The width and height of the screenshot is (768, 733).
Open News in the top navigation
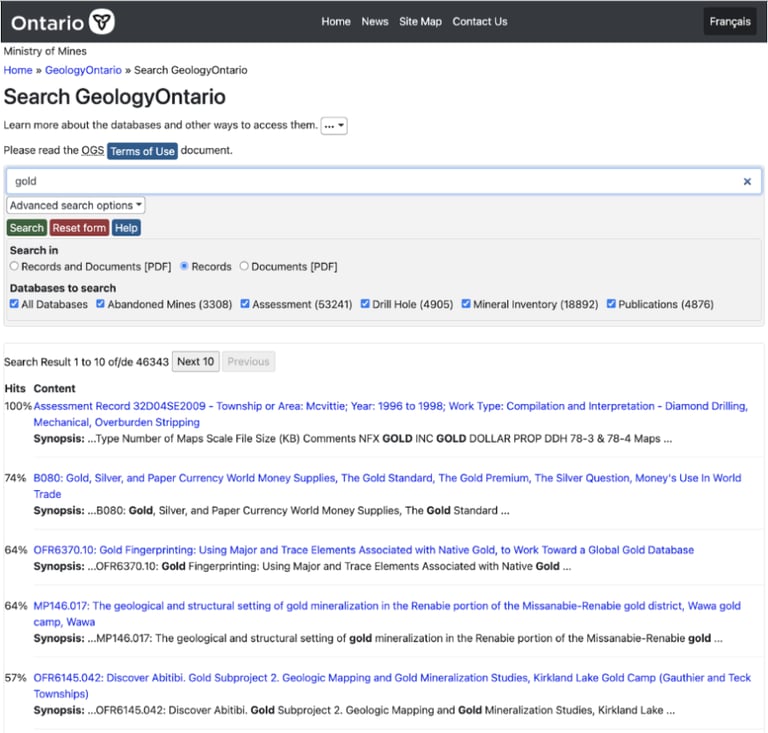click(375, 22)
